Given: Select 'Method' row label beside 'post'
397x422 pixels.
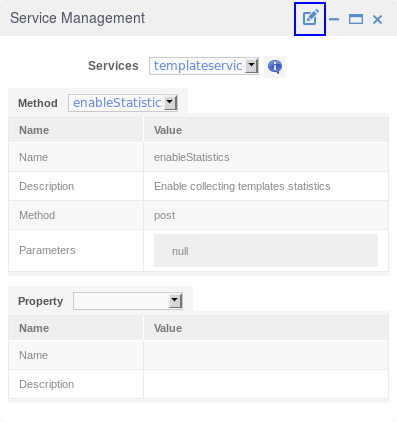Looking at the screenshot, I should tap(37, 215).
